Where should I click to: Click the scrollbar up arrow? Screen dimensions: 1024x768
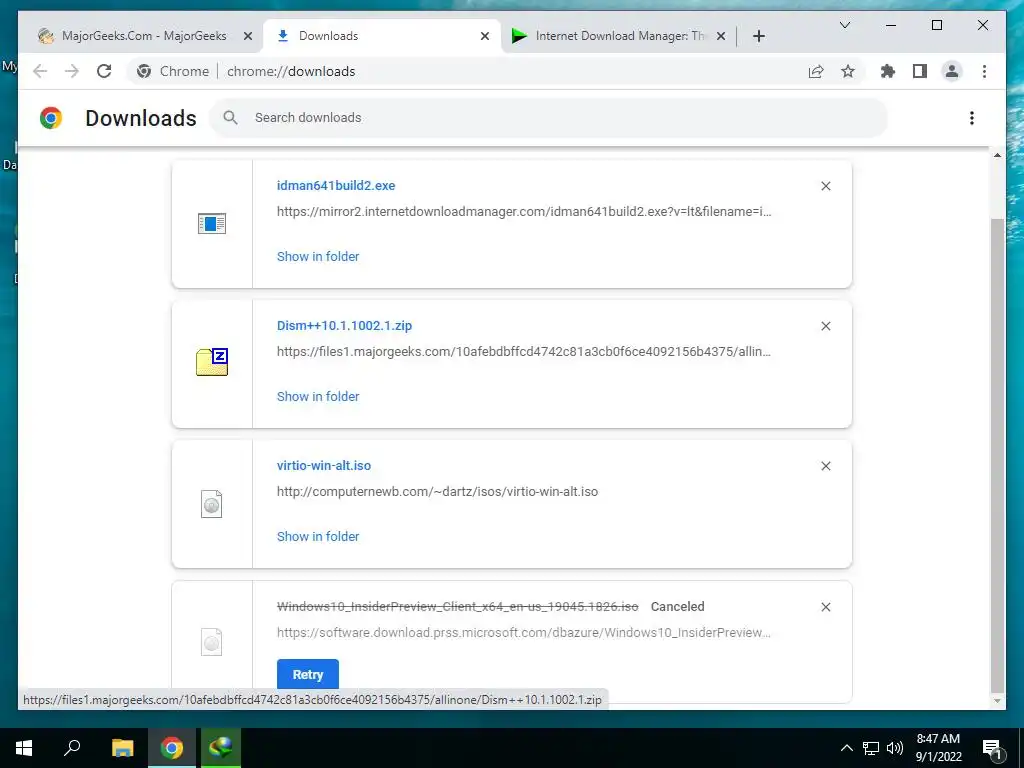point(997,155)
